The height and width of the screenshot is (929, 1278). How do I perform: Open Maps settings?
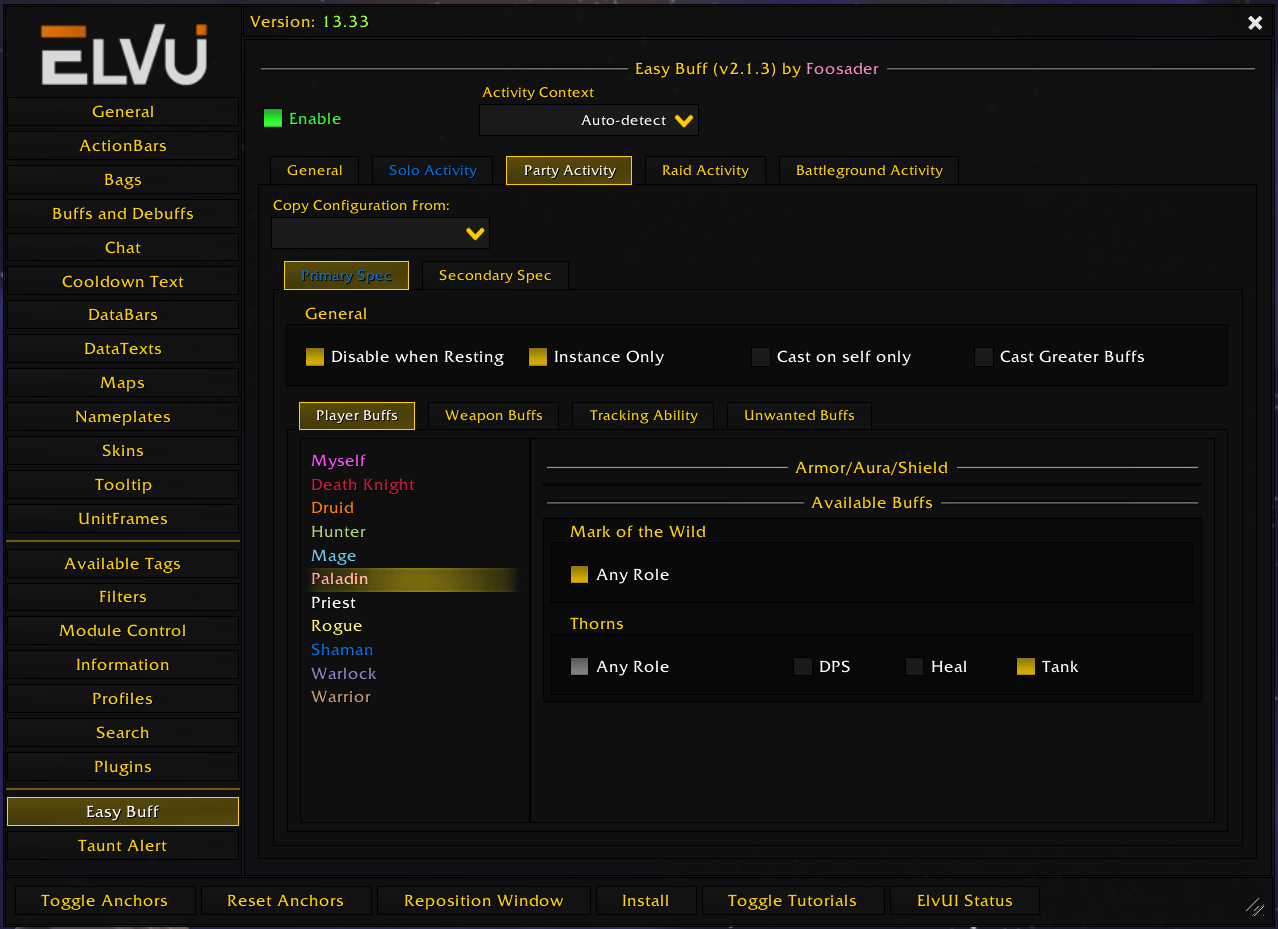(123, 383)
